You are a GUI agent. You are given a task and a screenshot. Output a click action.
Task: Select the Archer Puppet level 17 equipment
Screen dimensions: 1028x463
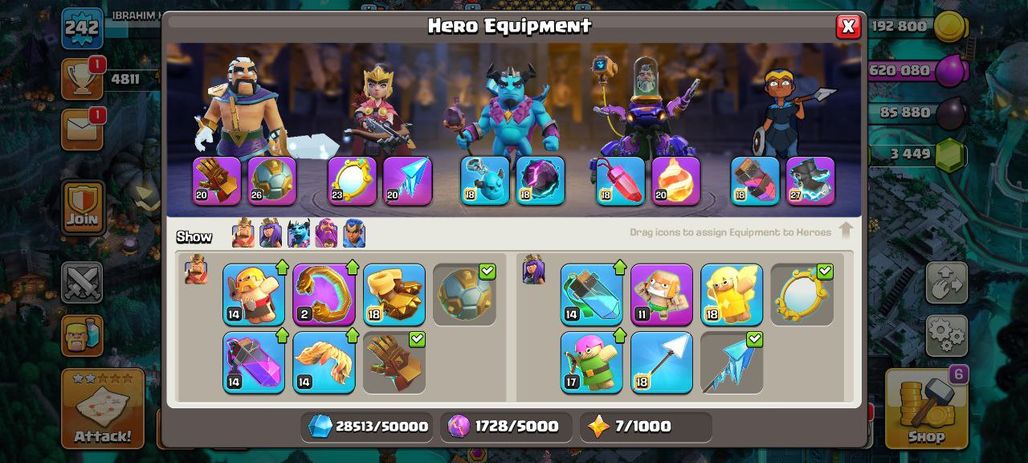[591, 362]
